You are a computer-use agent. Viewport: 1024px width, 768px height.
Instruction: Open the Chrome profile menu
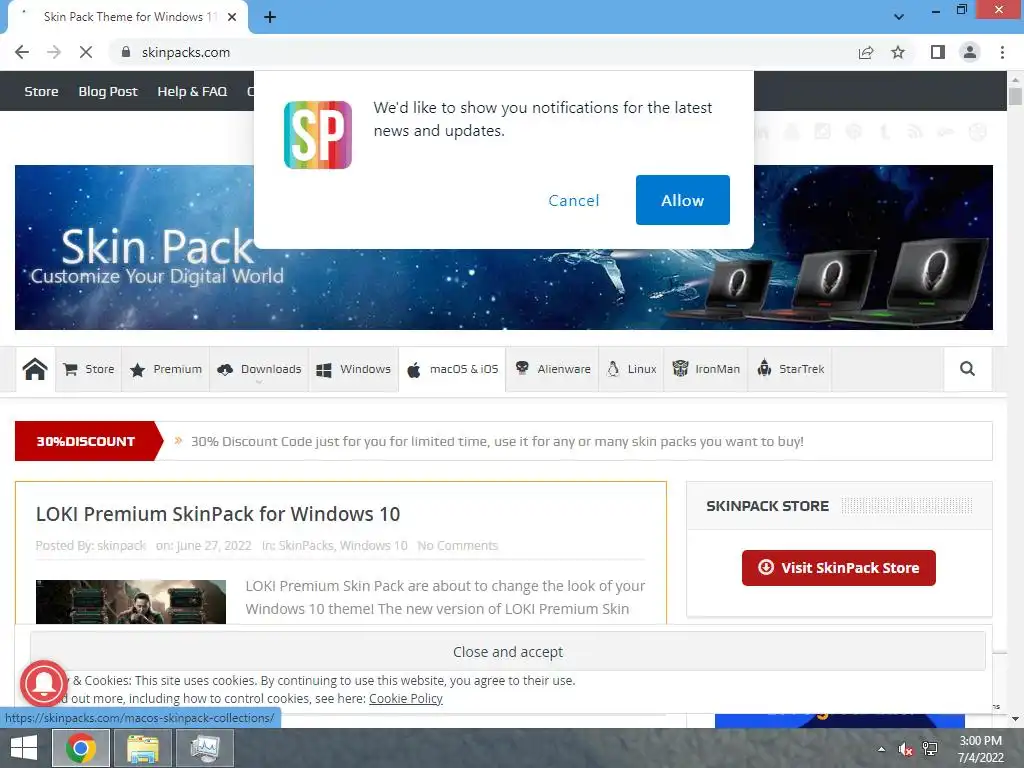pyautogui.click(x=970, y=52)
